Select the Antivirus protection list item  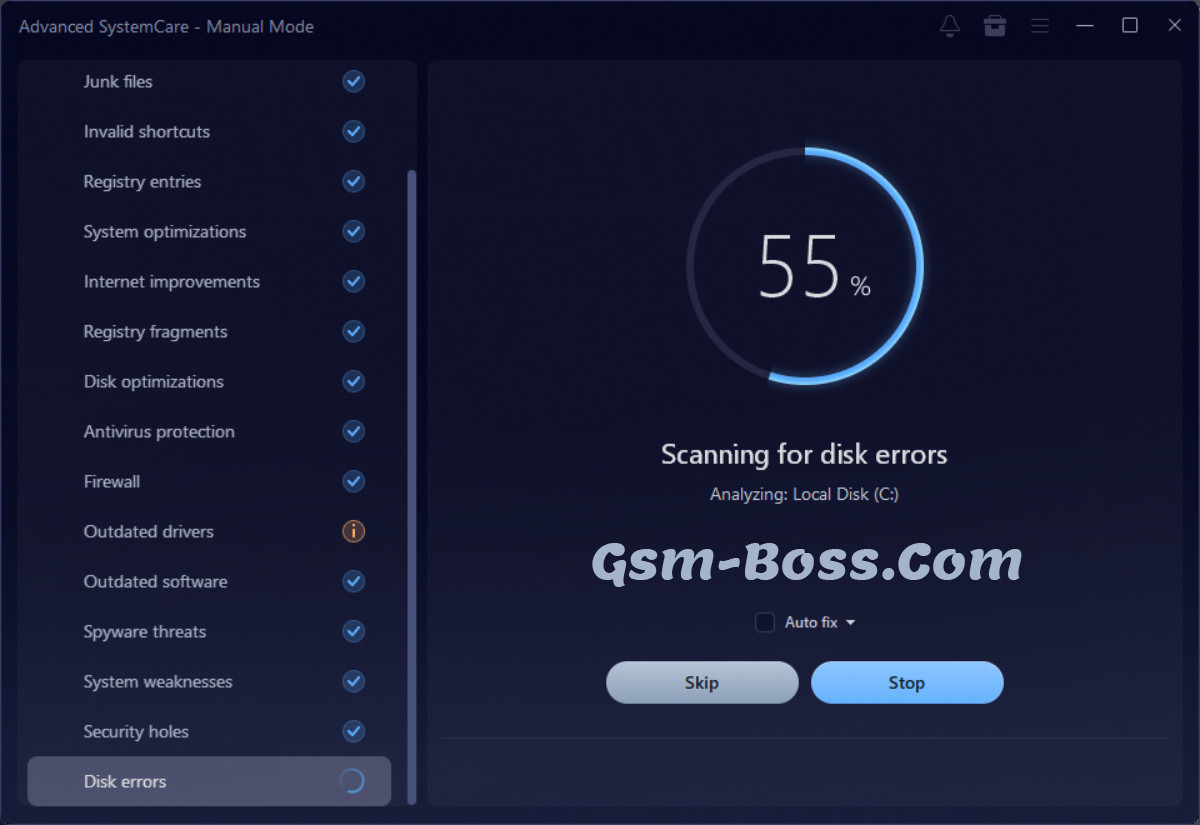point(209,431)
